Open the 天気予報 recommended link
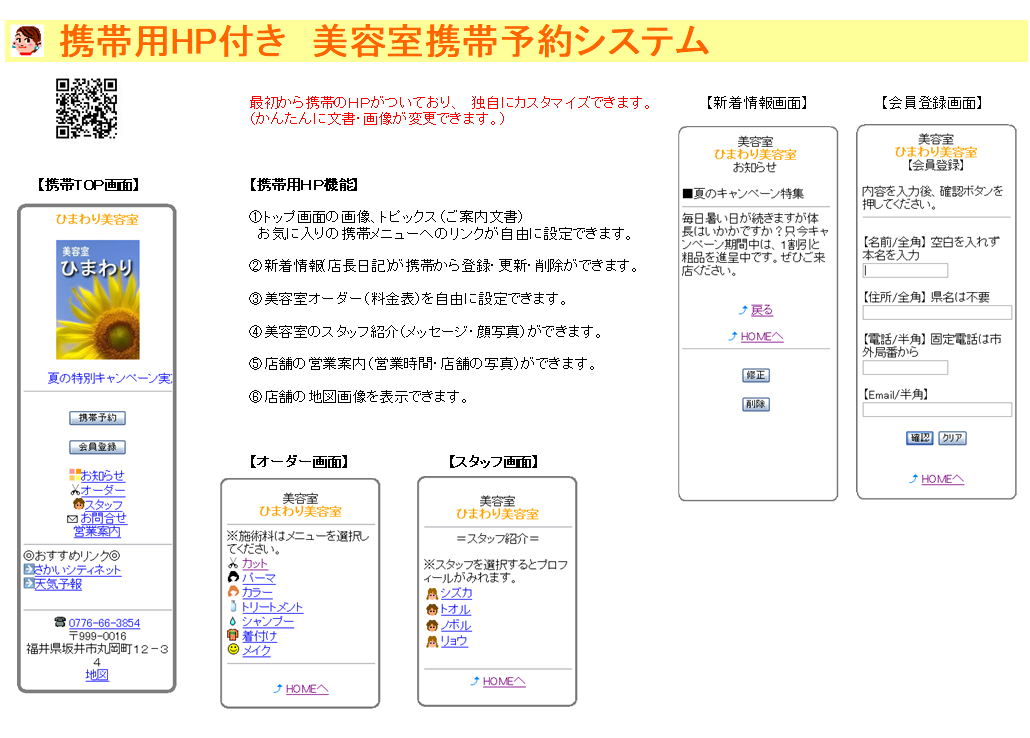The height and width of the screenshot is (738, 1030). tap(58, 584)
